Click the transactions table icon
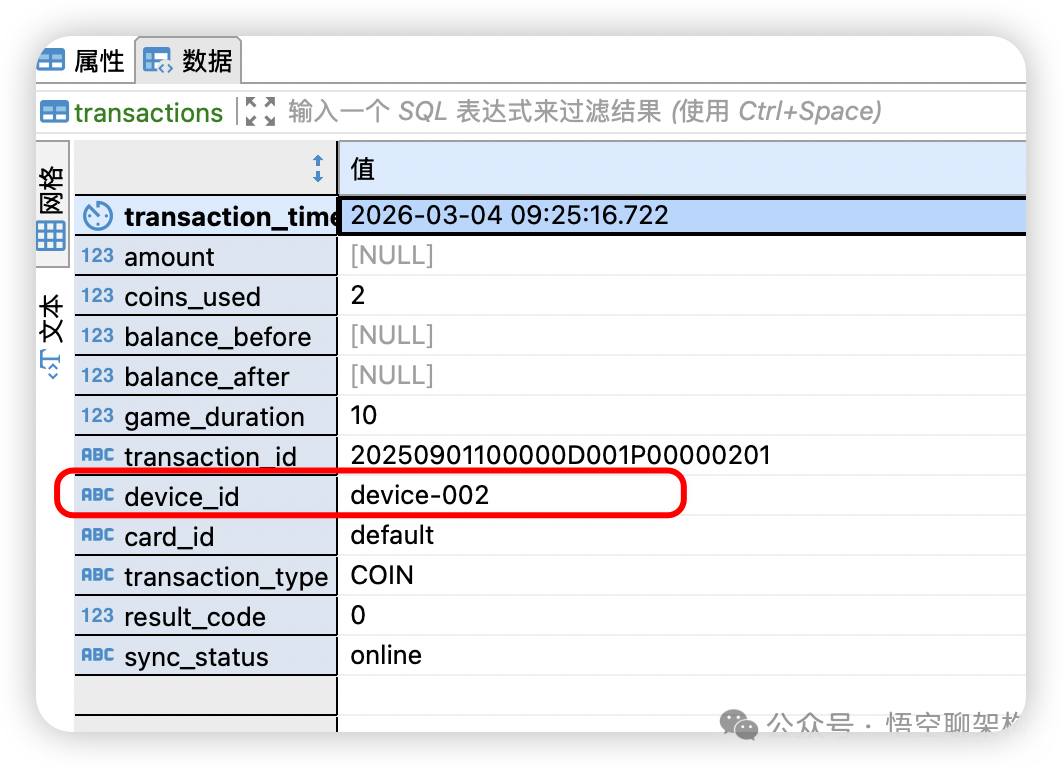Image resolution: width=1062 pixels, height=768 pixels. pos(54,112)
